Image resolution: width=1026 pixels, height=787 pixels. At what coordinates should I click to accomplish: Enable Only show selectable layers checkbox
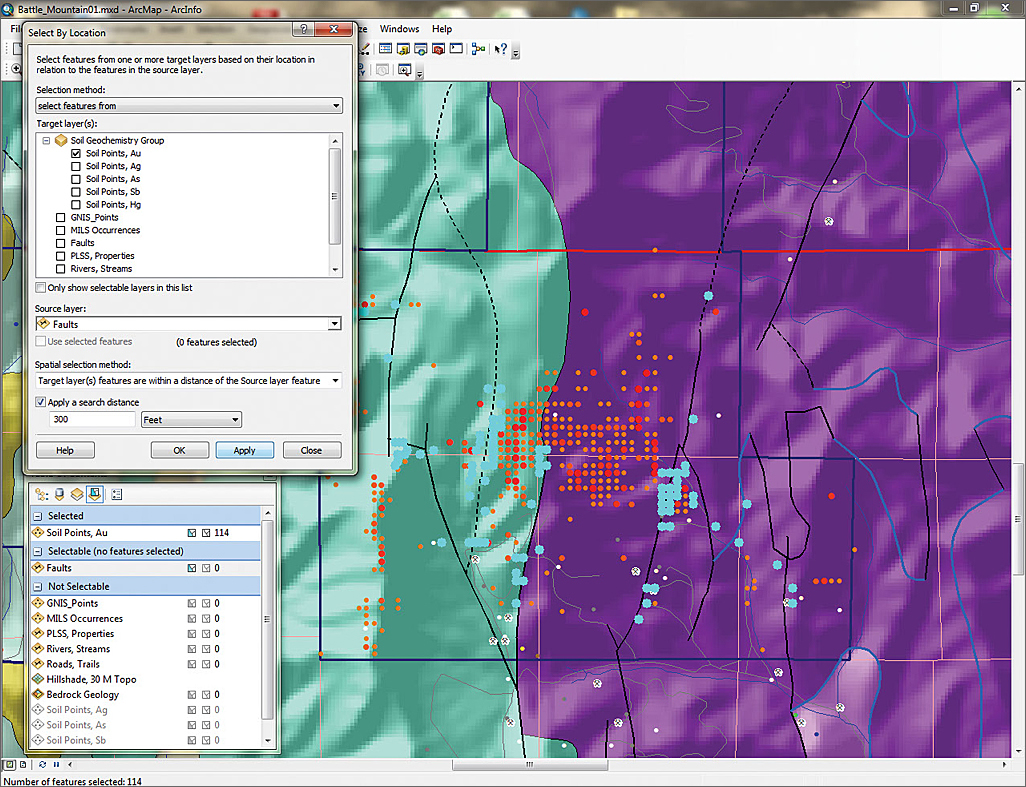click(x=41, y=288)
